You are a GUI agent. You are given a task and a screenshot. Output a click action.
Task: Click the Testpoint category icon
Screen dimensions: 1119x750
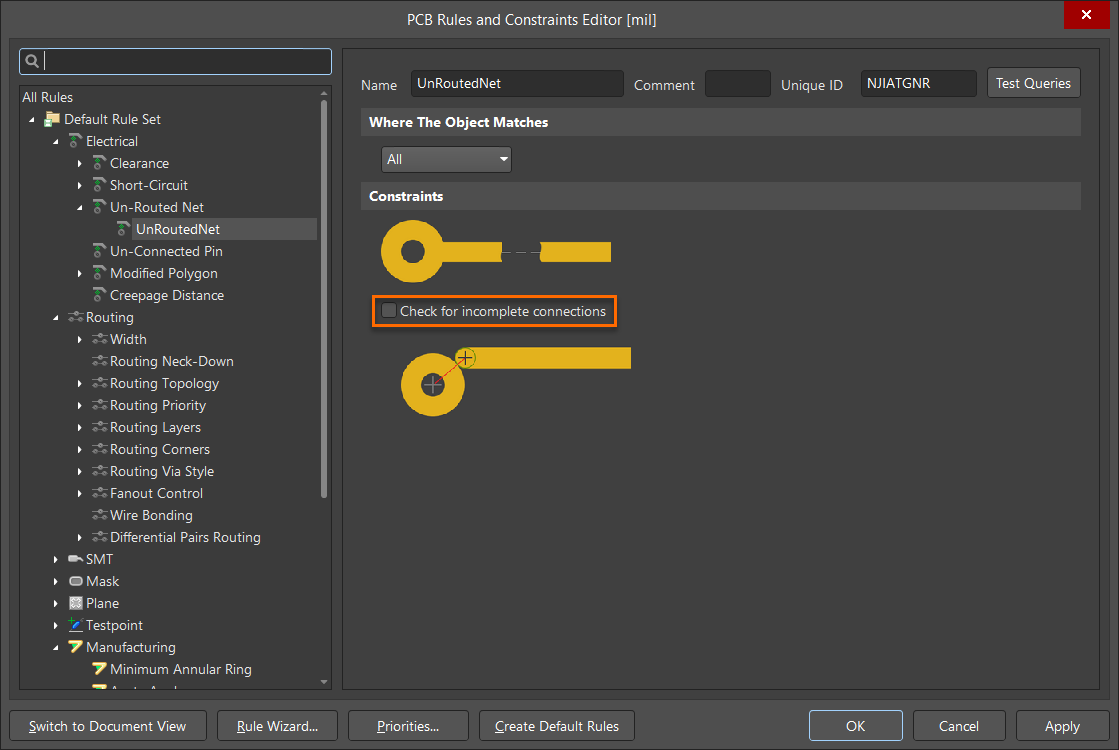75,625
